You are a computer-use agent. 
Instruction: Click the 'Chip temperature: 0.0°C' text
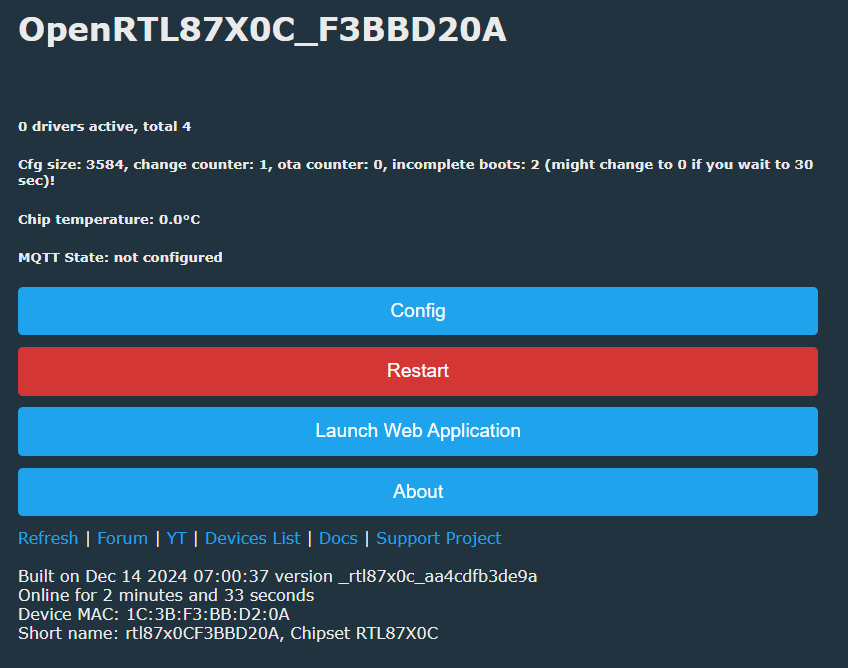(x=109, y=220)
